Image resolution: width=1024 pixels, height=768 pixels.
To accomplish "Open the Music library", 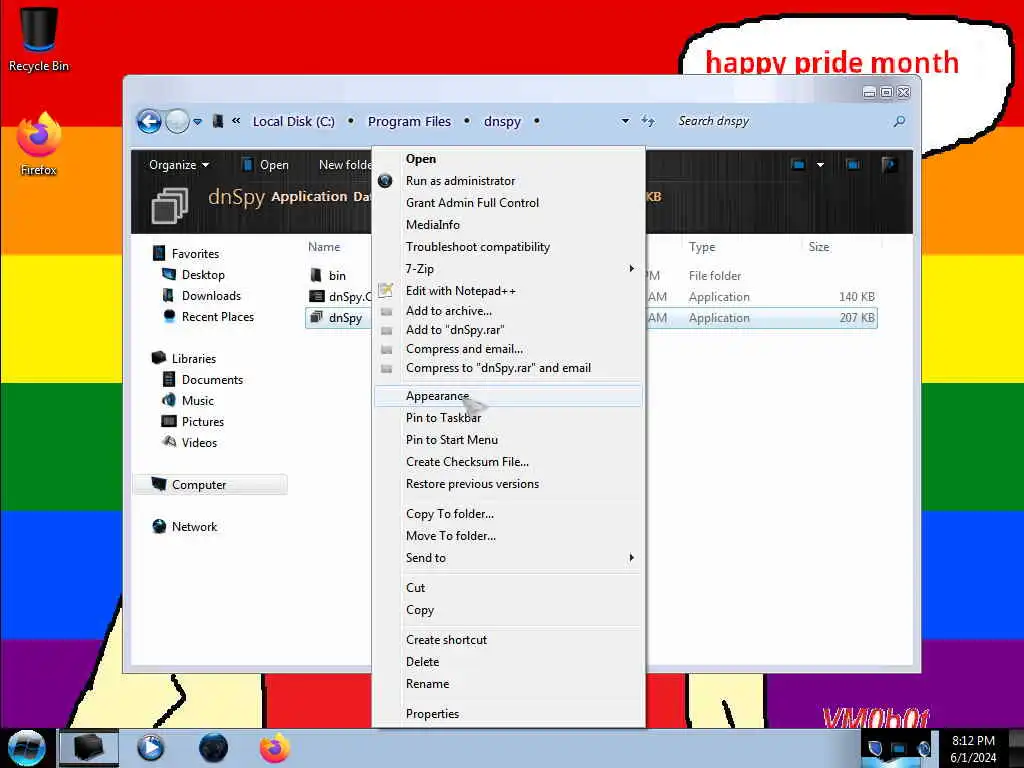I will pyautogui.click(x=197, y=400).
